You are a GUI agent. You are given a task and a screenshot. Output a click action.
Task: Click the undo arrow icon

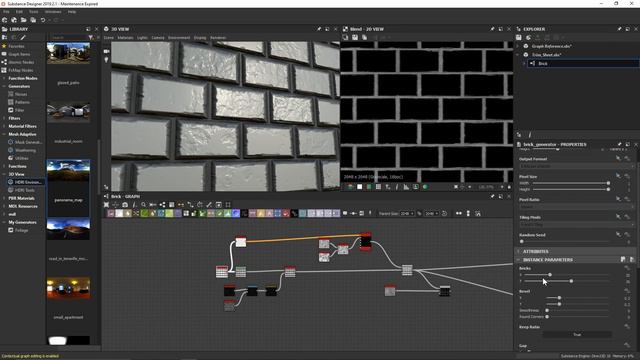(x=43, y=20)
